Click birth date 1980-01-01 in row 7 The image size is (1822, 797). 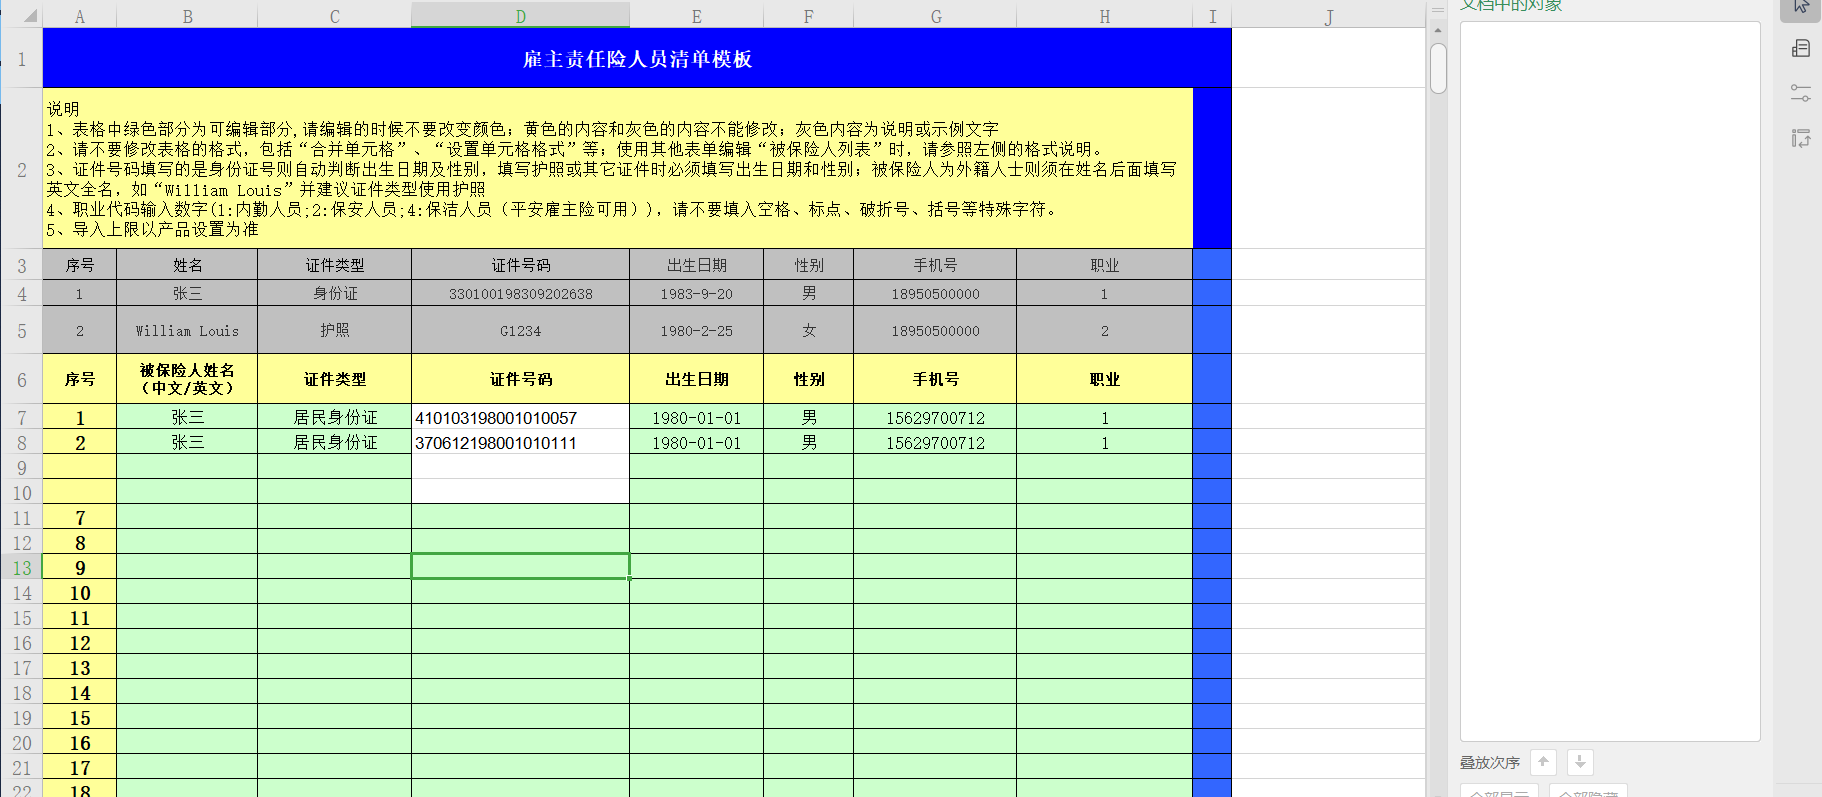[696, 417]
